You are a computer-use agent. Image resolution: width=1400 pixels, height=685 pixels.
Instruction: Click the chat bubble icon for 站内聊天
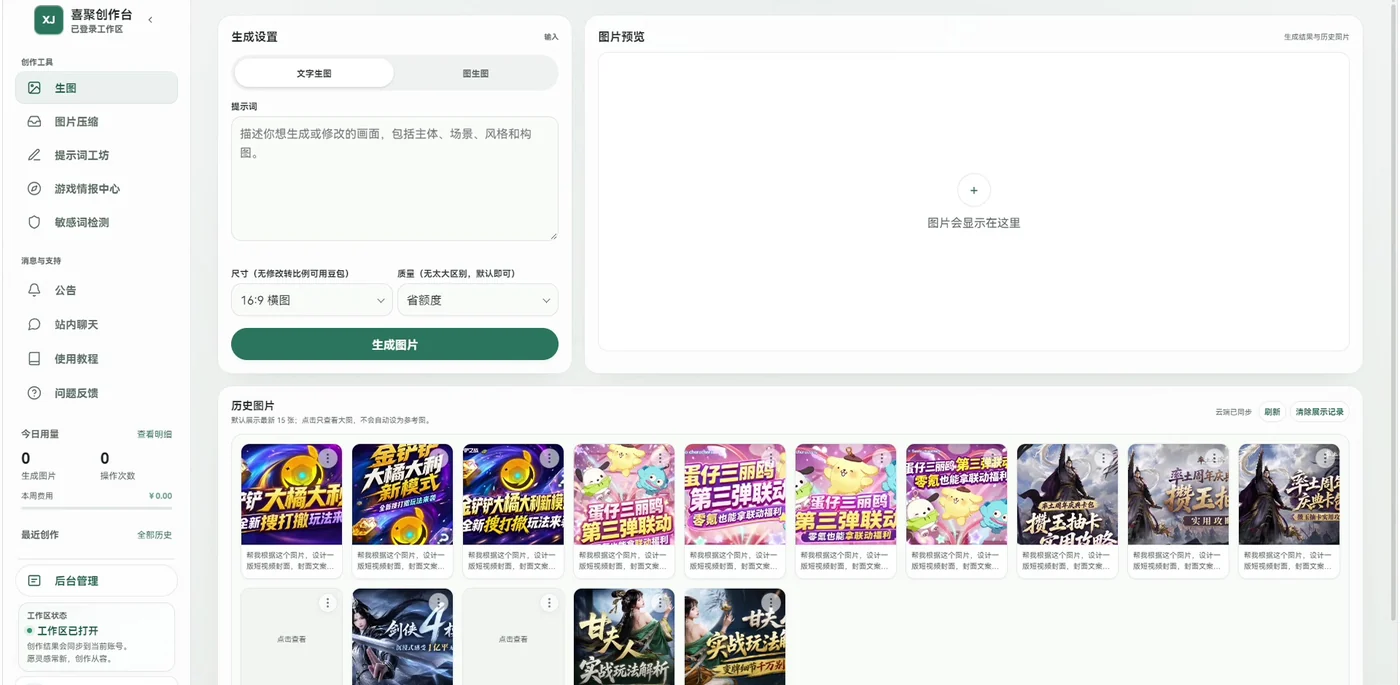coord(34,325)
